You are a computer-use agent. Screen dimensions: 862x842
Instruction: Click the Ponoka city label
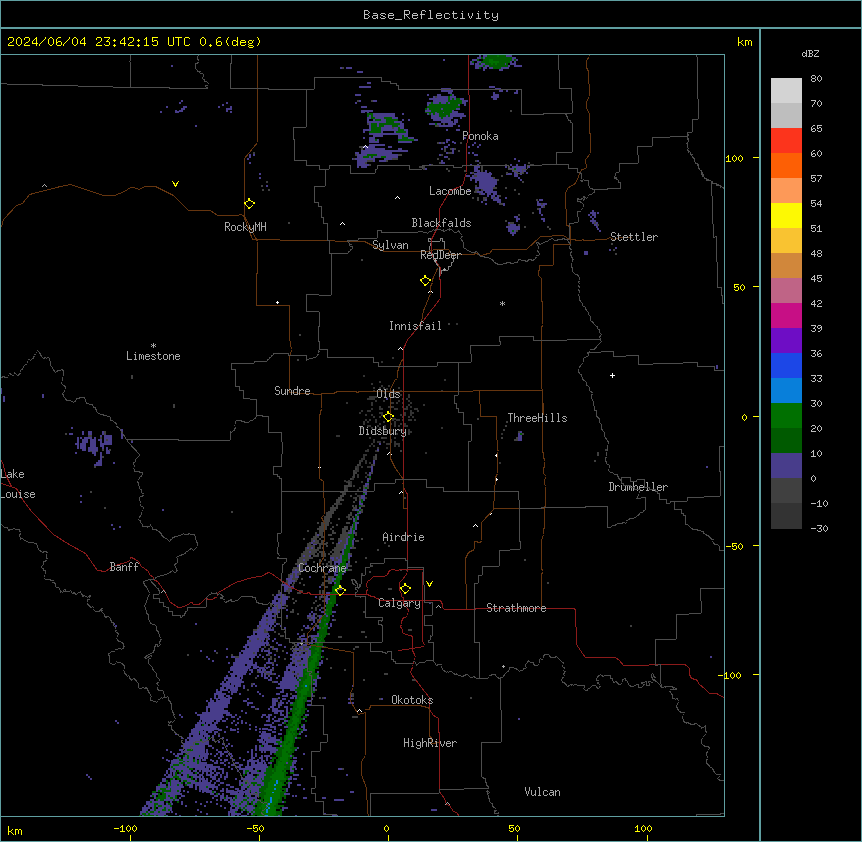(x=480, y=136)
